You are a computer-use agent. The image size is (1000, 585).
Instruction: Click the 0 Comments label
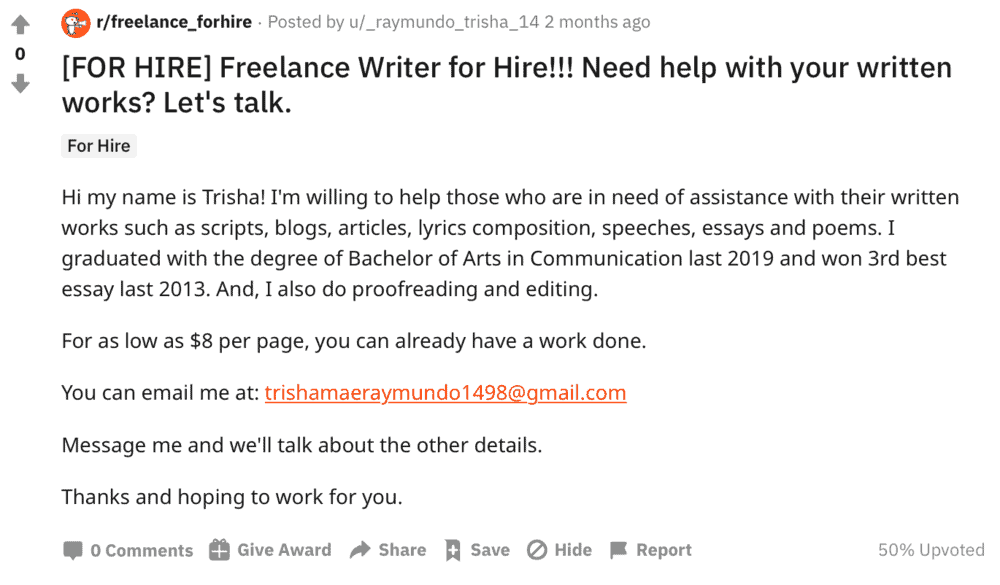coord(141,549)
